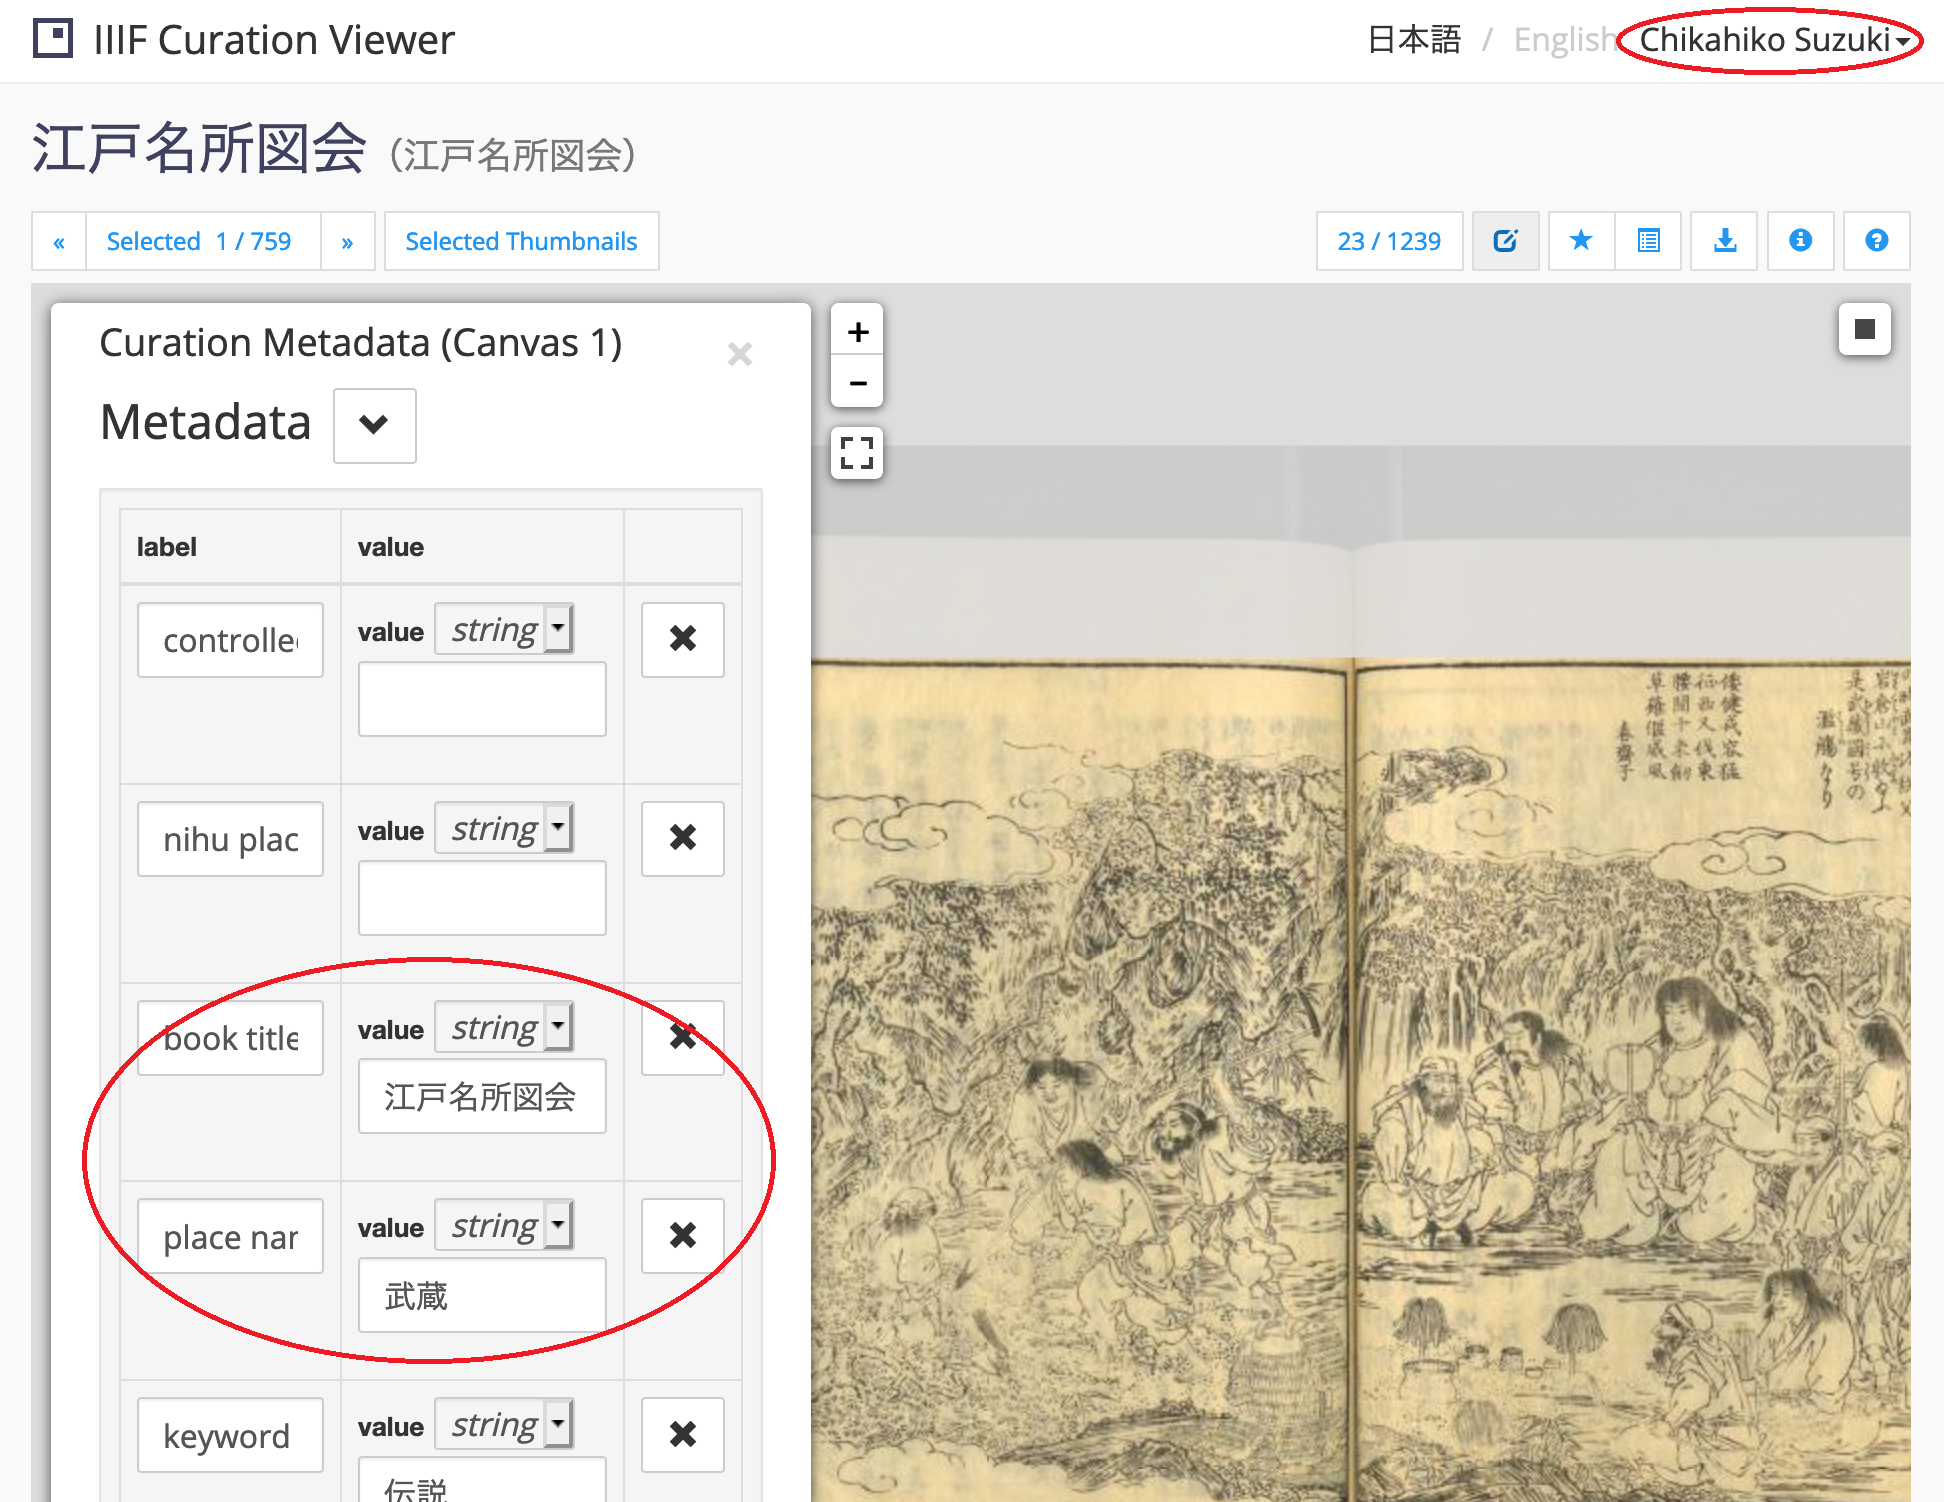The image size is (1944, 1502).
Task: Click the value field containing 江戸名所図会
Action: click(x=482, y=1096)
